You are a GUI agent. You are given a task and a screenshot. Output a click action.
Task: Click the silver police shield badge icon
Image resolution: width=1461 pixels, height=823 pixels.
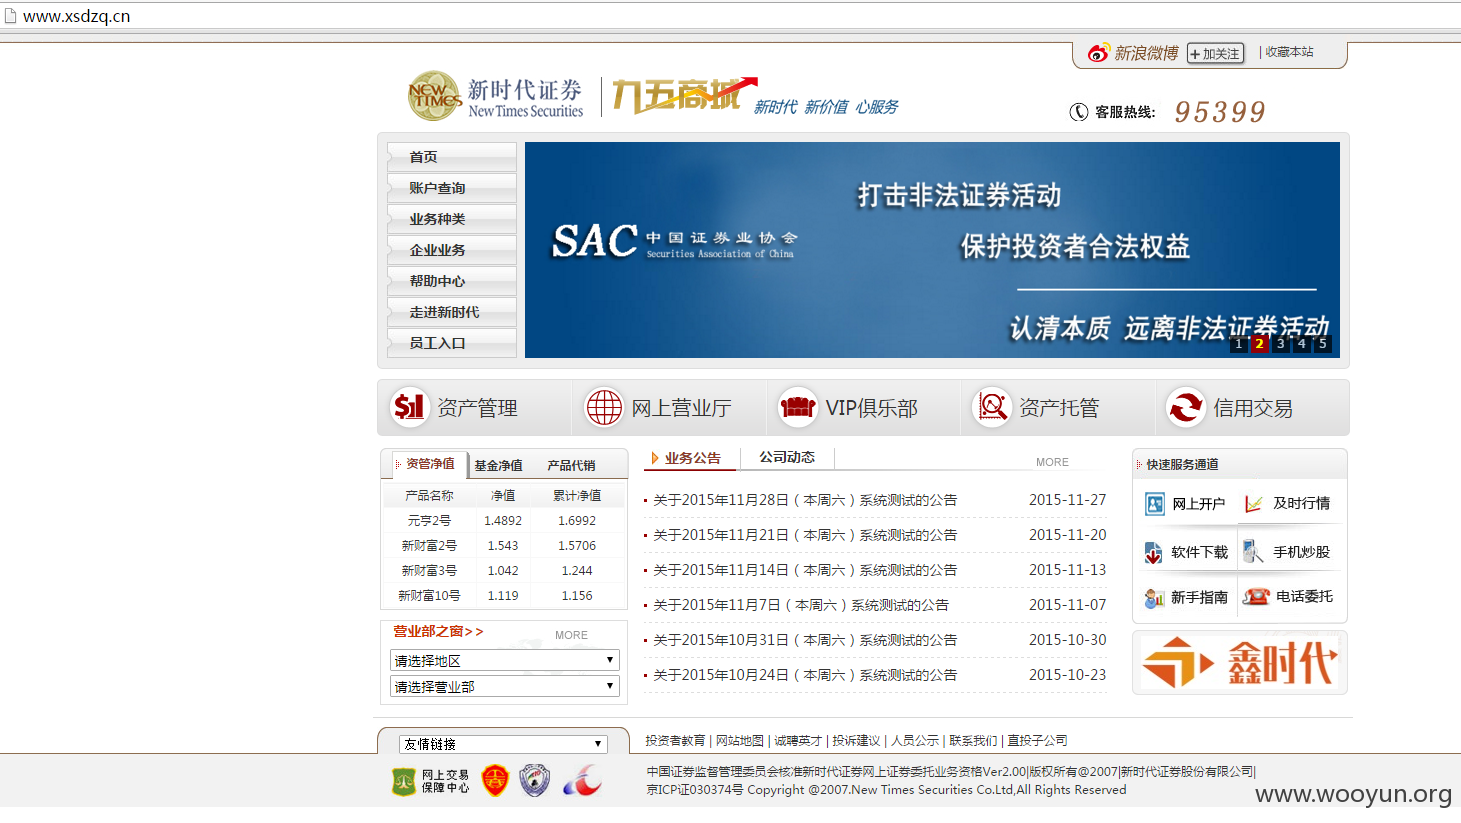(534, 780)
